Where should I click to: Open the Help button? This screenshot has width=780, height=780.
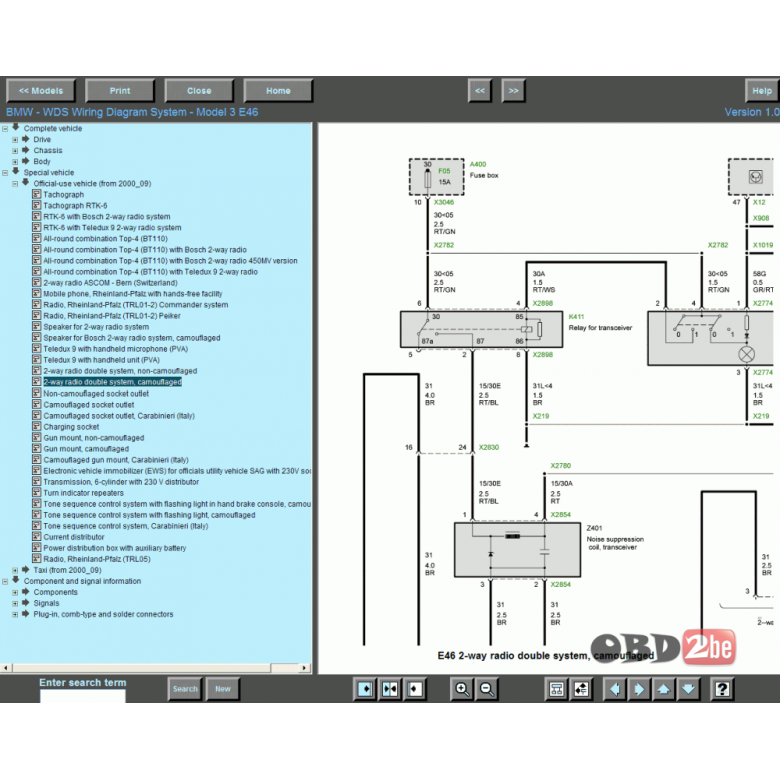coord(762,91)
